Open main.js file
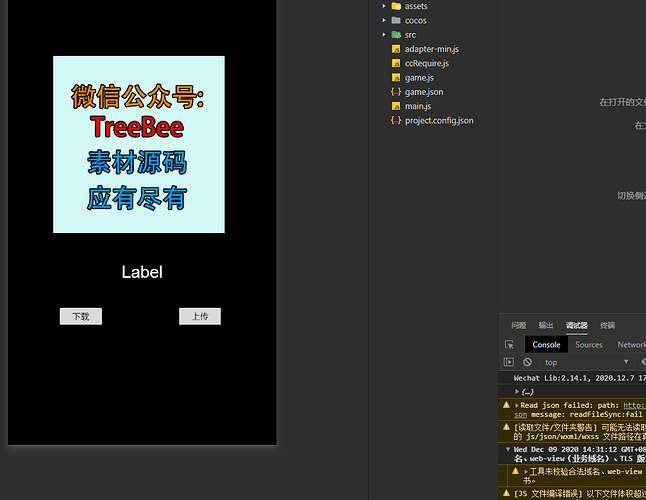 [418, 106]
